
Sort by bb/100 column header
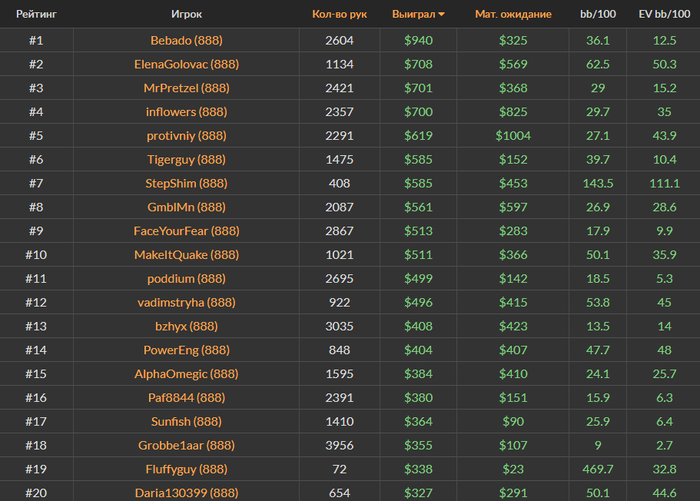598,15
